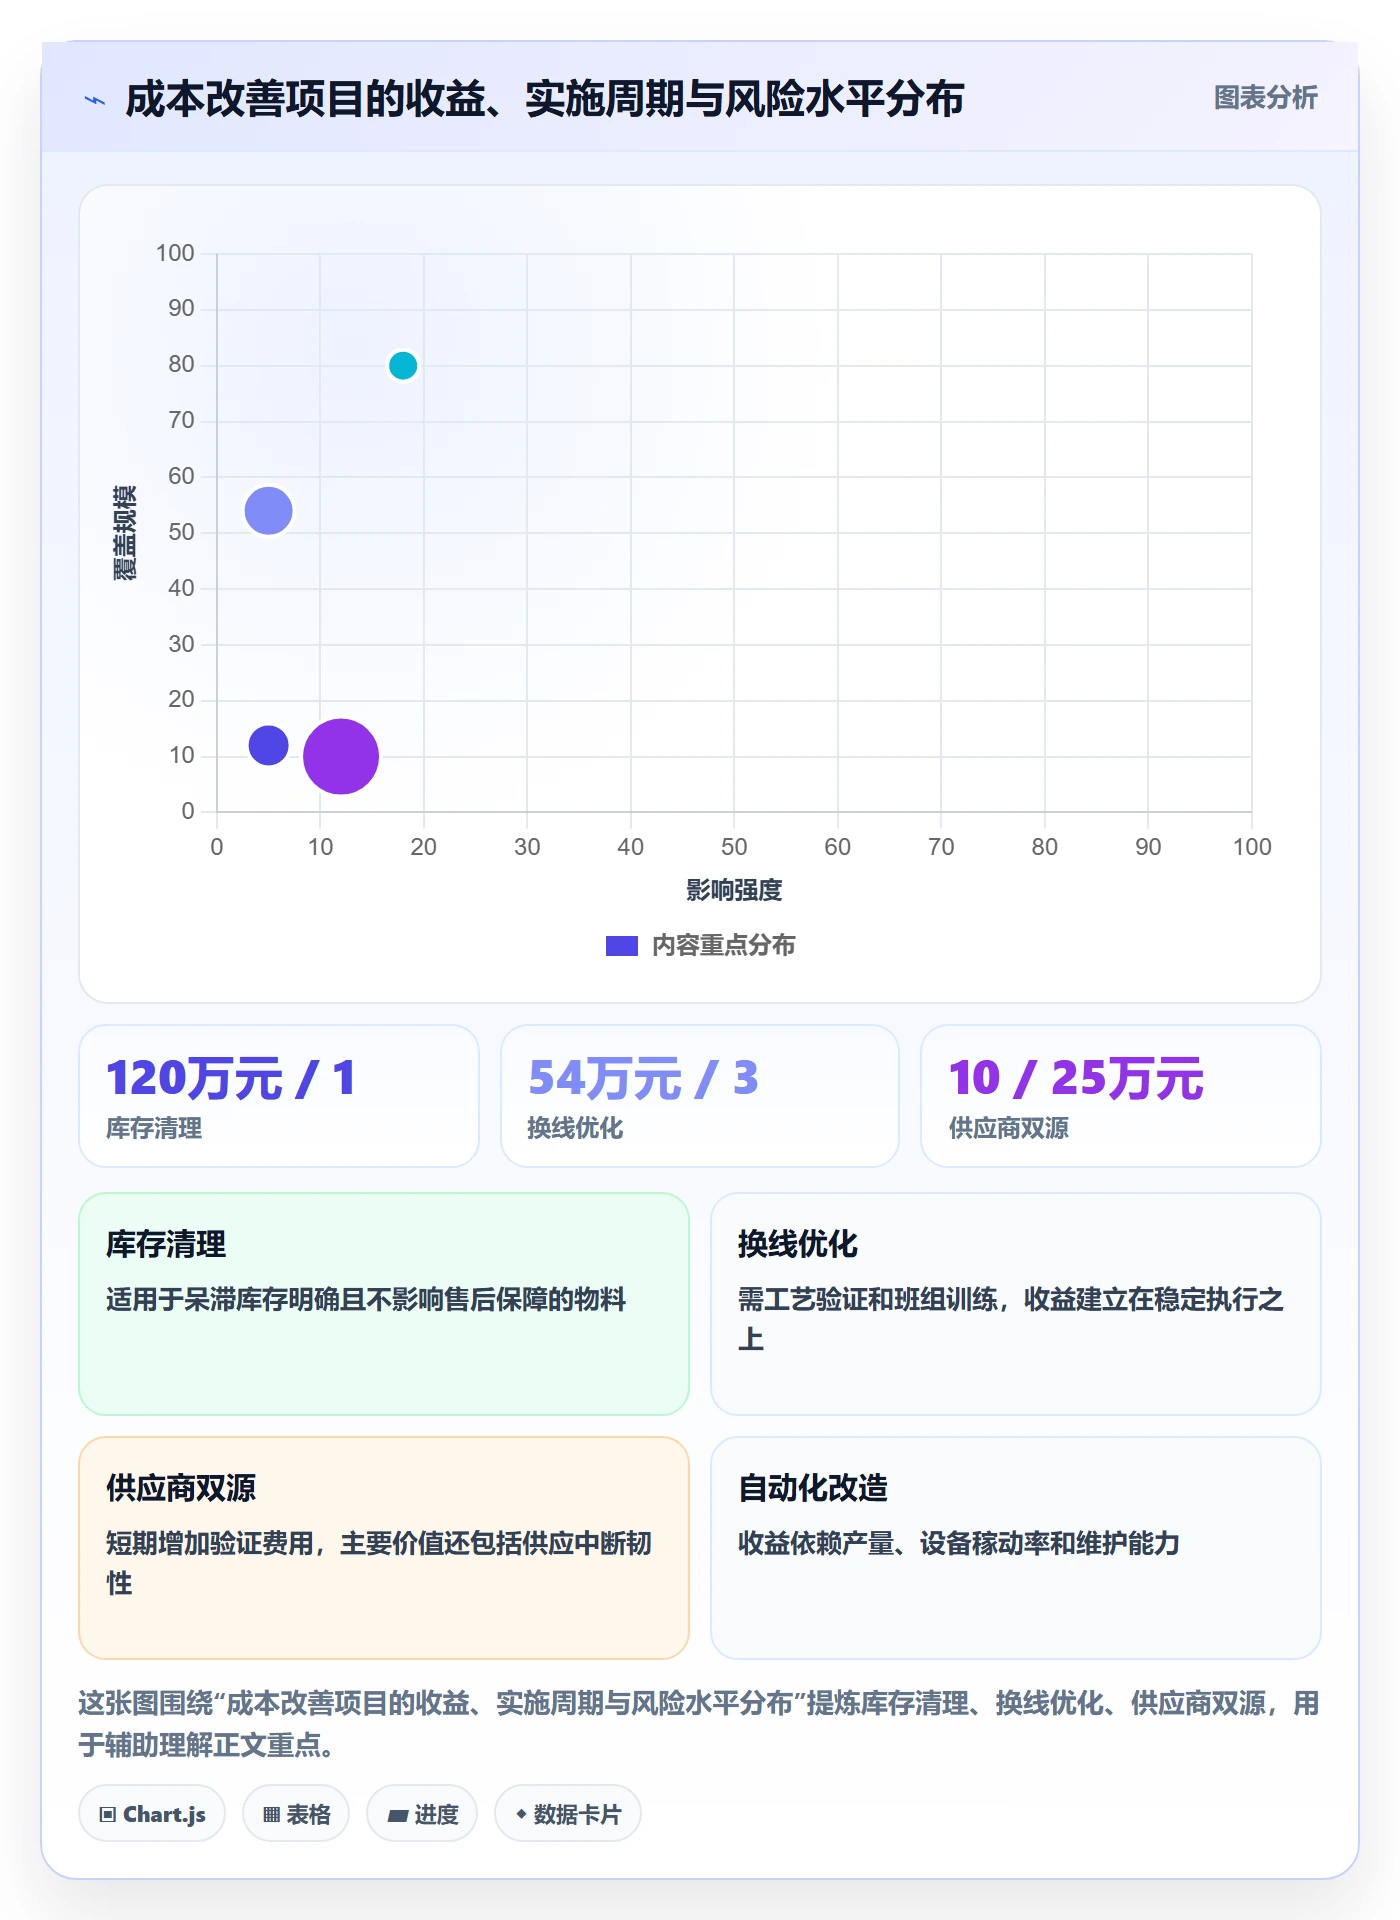Open the 54万元 / 3 换线优化 stat card
1400x1920 pixels.
700,1096
